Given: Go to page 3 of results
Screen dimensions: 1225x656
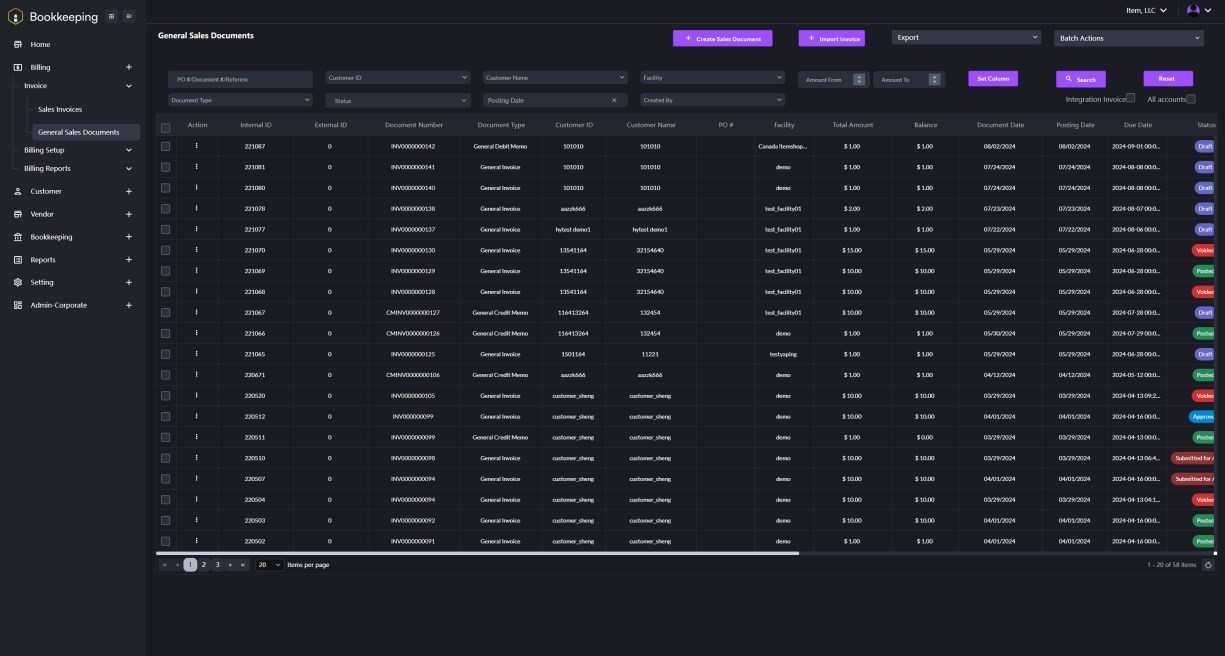Looking at the screenshot, I should (x=216, y=564).
